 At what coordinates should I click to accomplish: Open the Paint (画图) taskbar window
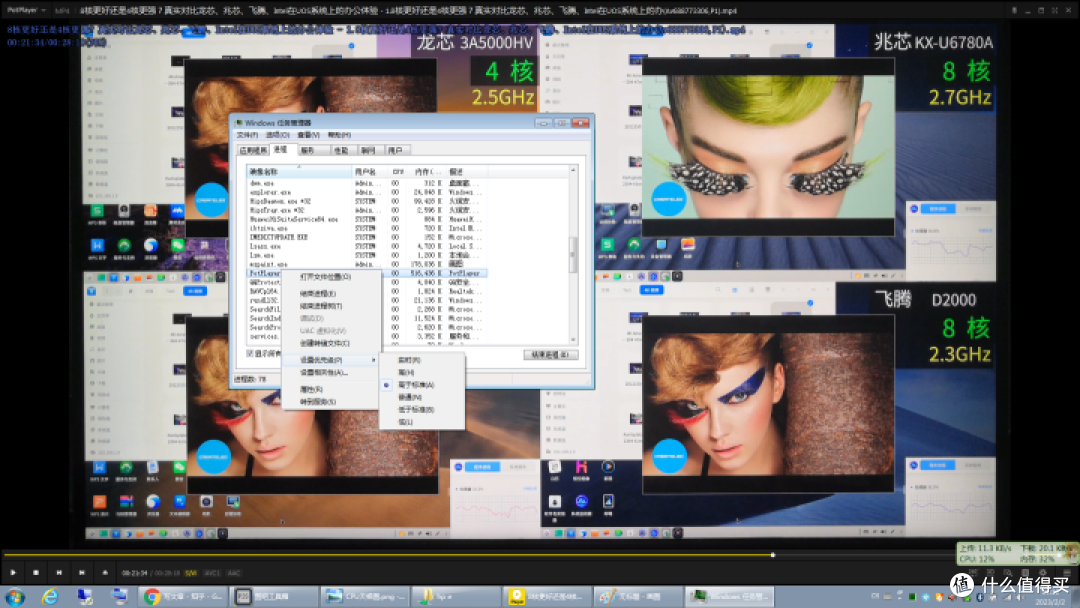pos(637,596)
